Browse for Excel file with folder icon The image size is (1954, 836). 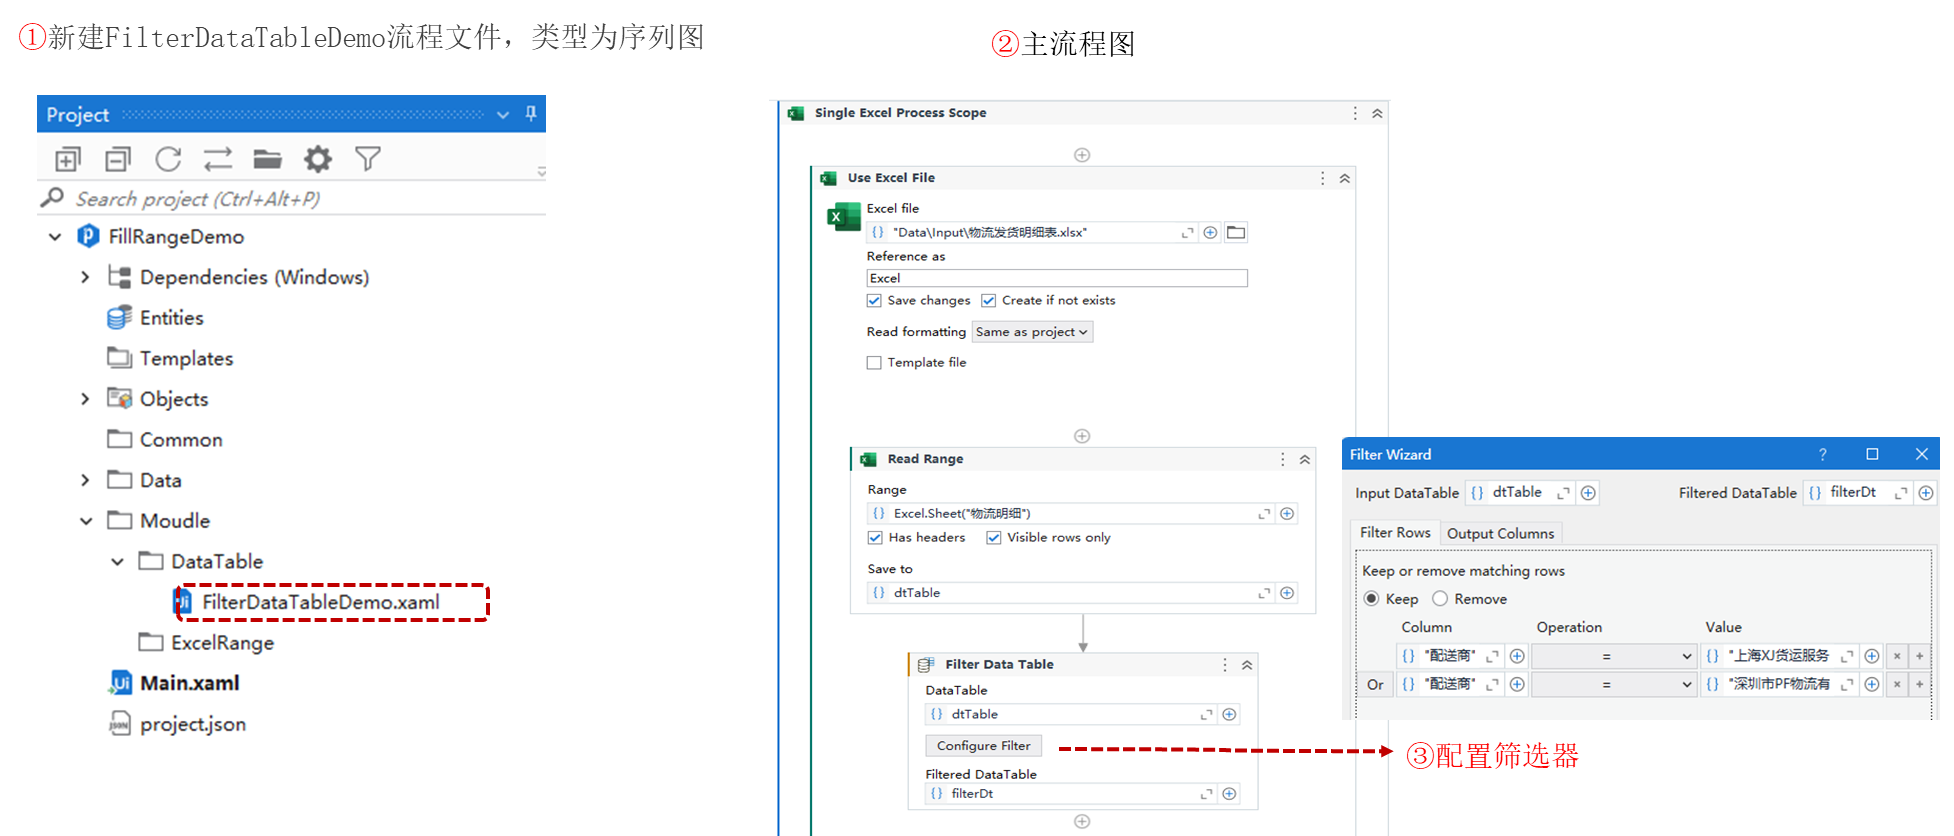pyautogui.click(x=1236, y=232)
